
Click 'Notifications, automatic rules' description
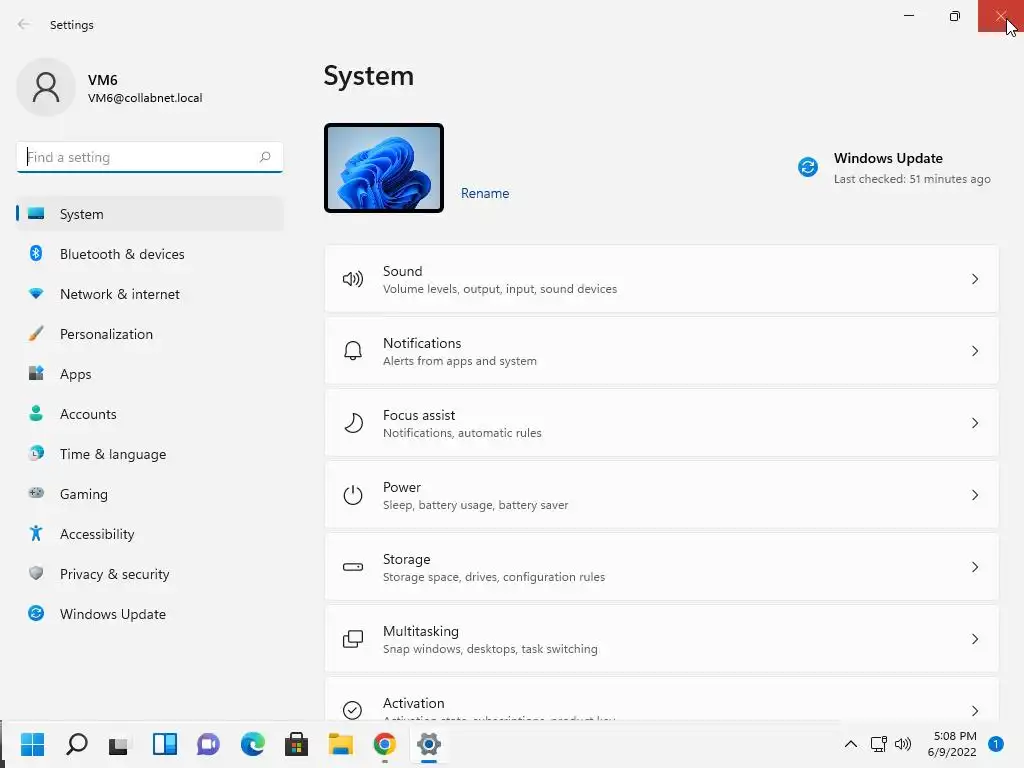[462, 433]
